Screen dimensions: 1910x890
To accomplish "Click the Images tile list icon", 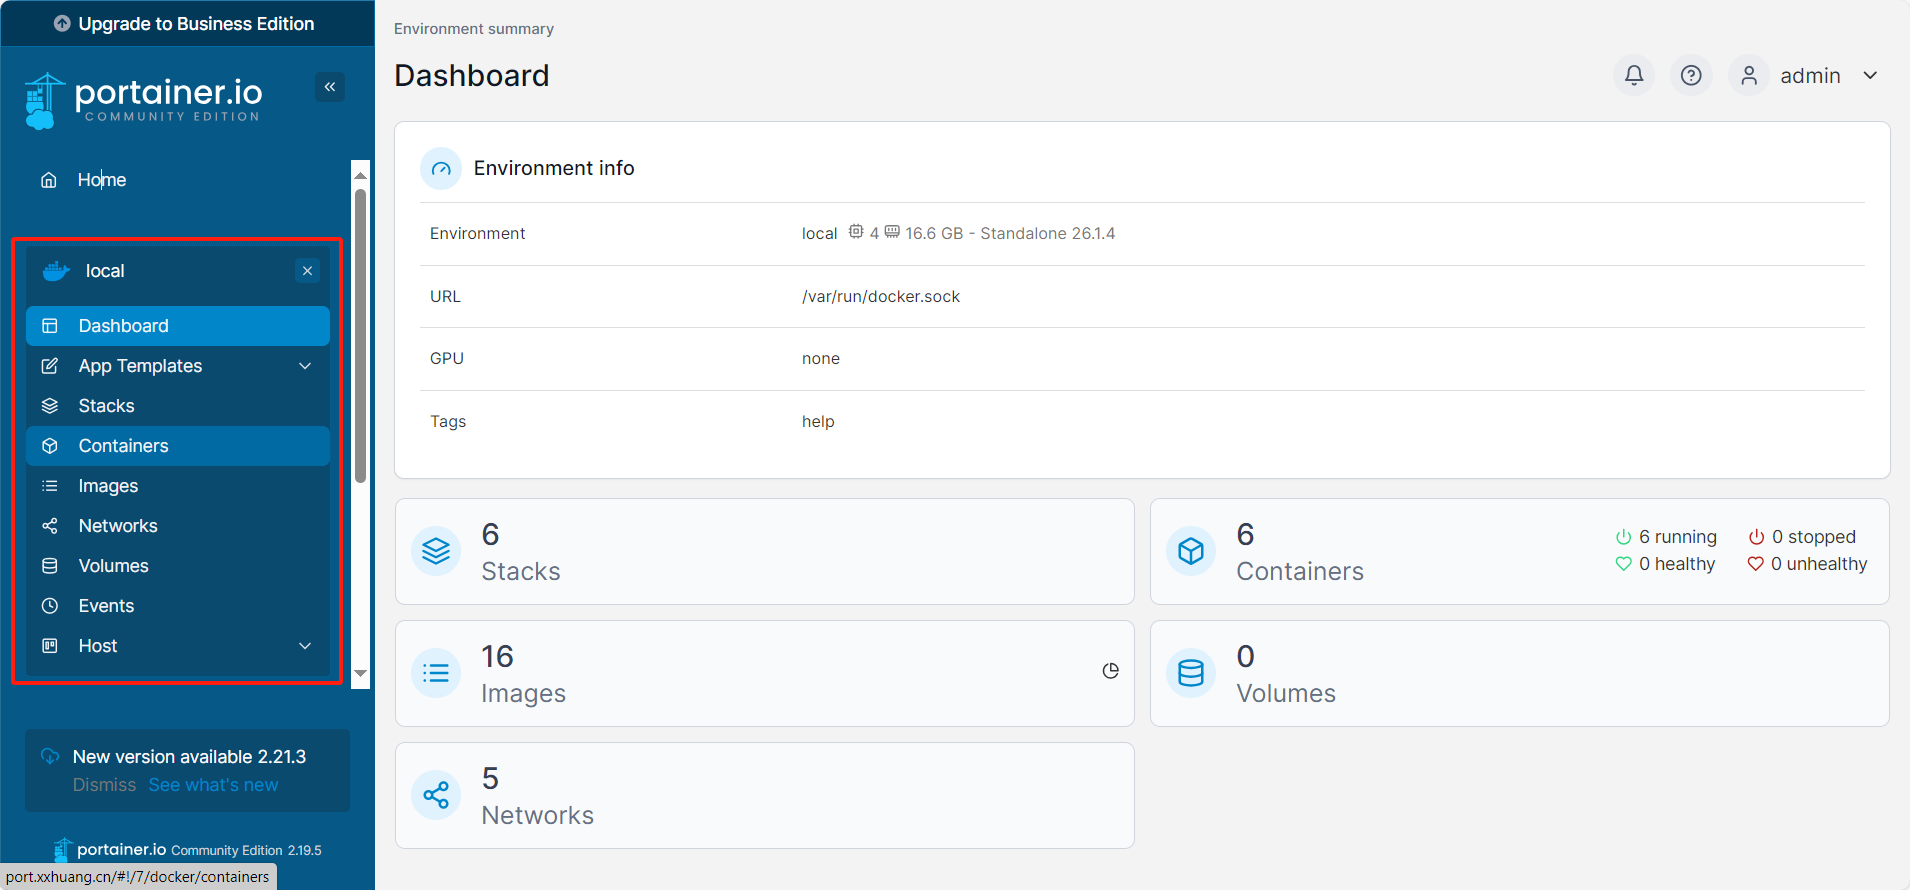I will coord(436,674).
